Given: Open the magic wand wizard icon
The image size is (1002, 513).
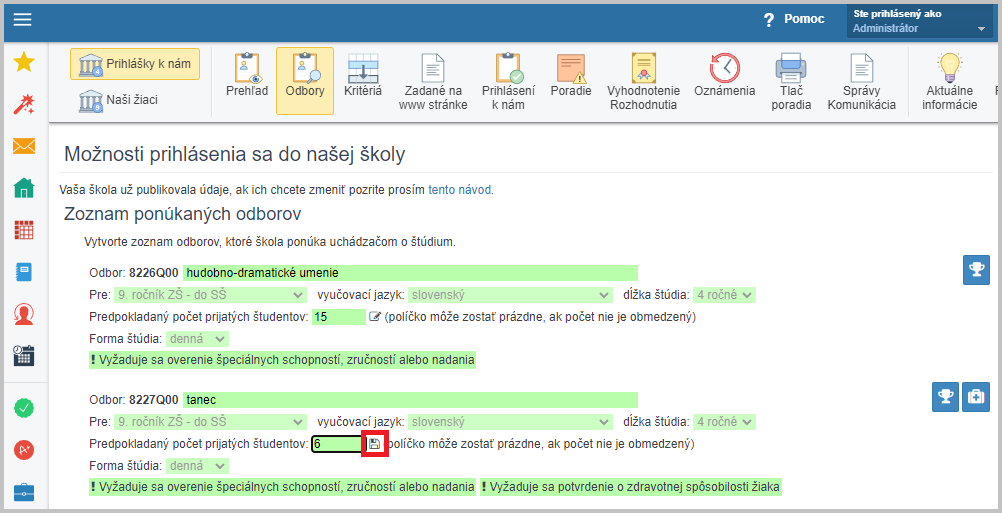Looking at the screenshot, I should click(x=24, y=104).
